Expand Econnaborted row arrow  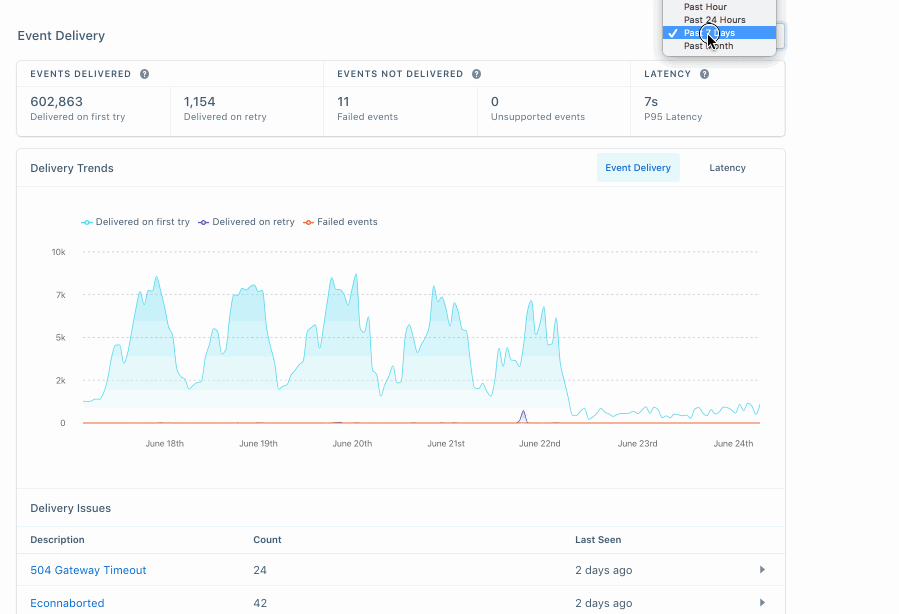coord(762,603)
